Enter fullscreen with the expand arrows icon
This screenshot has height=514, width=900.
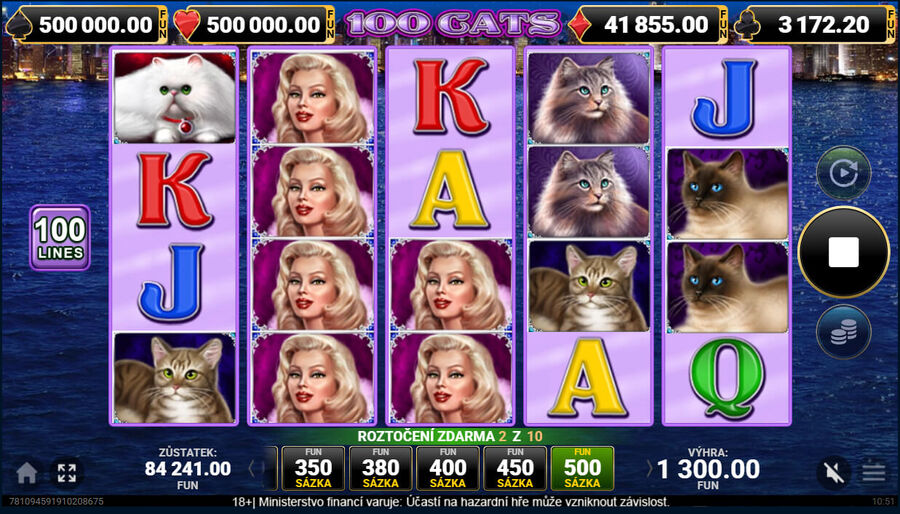[67, 473]
